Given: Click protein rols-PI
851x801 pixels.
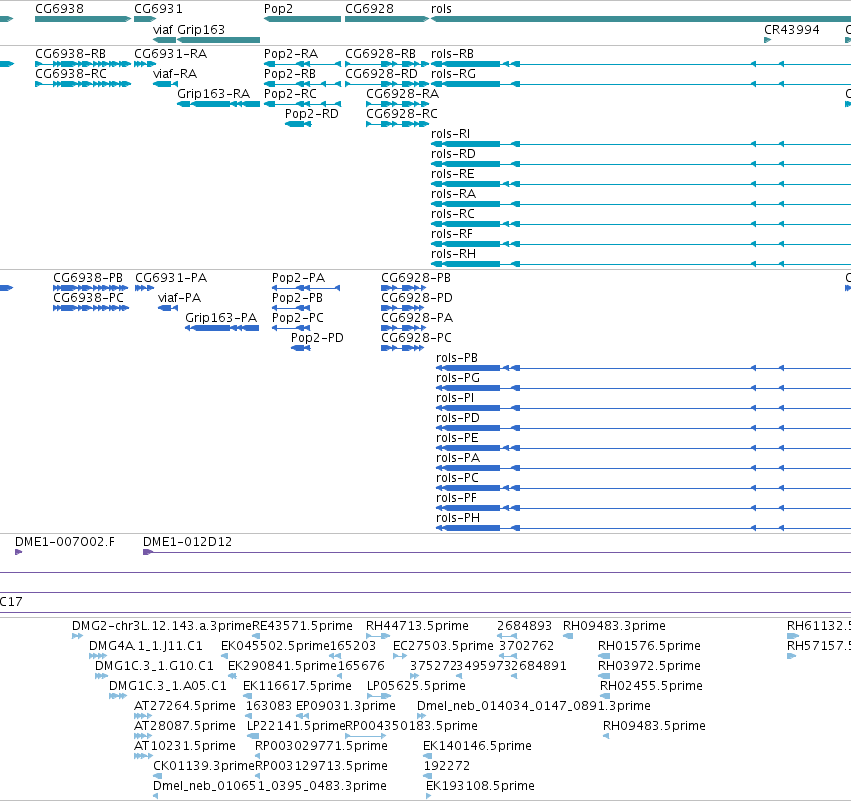Looking at the screenshot, I should [644, 409].
